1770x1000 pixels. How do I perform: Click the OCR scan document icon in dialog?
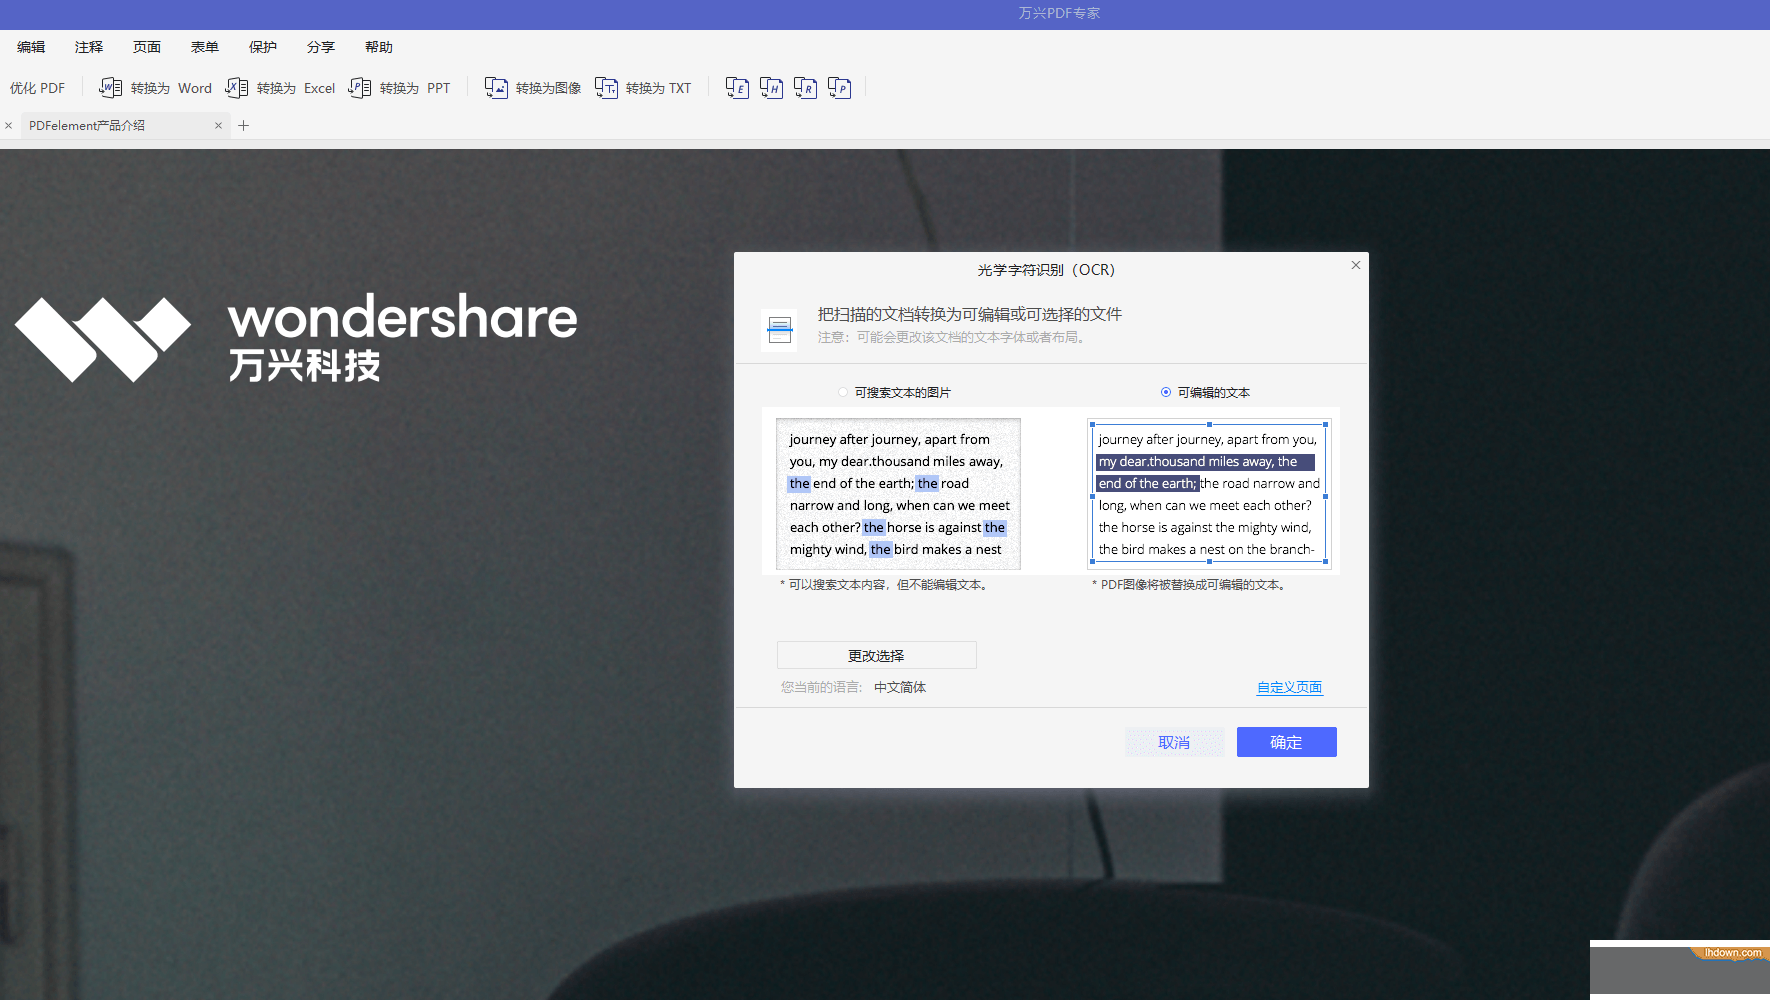(779, 330)
